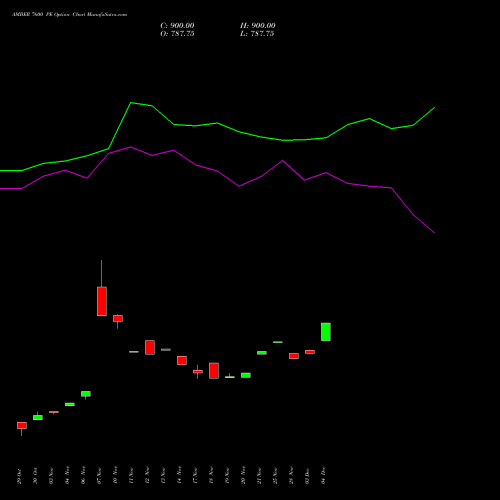The height and width of the screenshot is (500, 500).
Task: Click the red candle above 18 Nov
Action: pos(214,371)
